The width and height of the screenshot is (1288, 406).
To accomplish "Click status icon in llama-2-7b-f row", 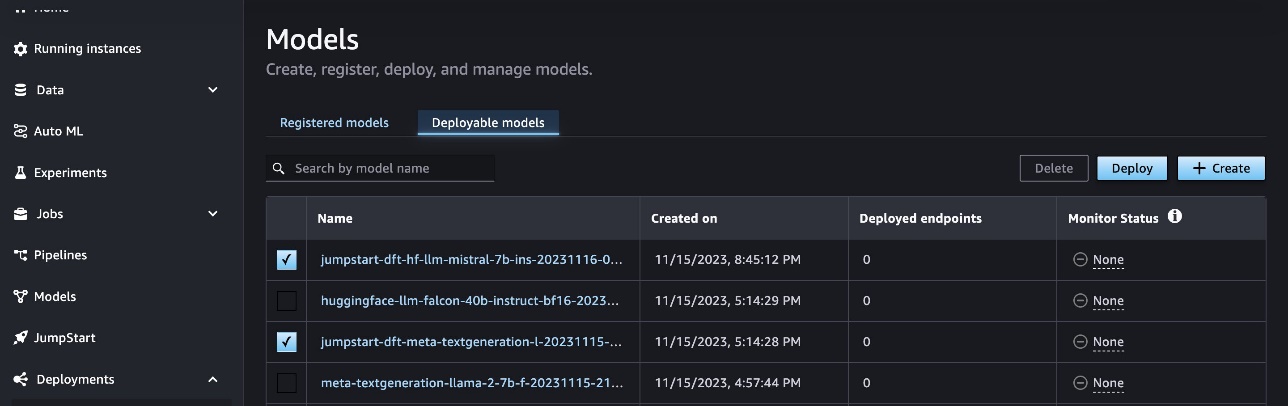I will click(1080, 383).
